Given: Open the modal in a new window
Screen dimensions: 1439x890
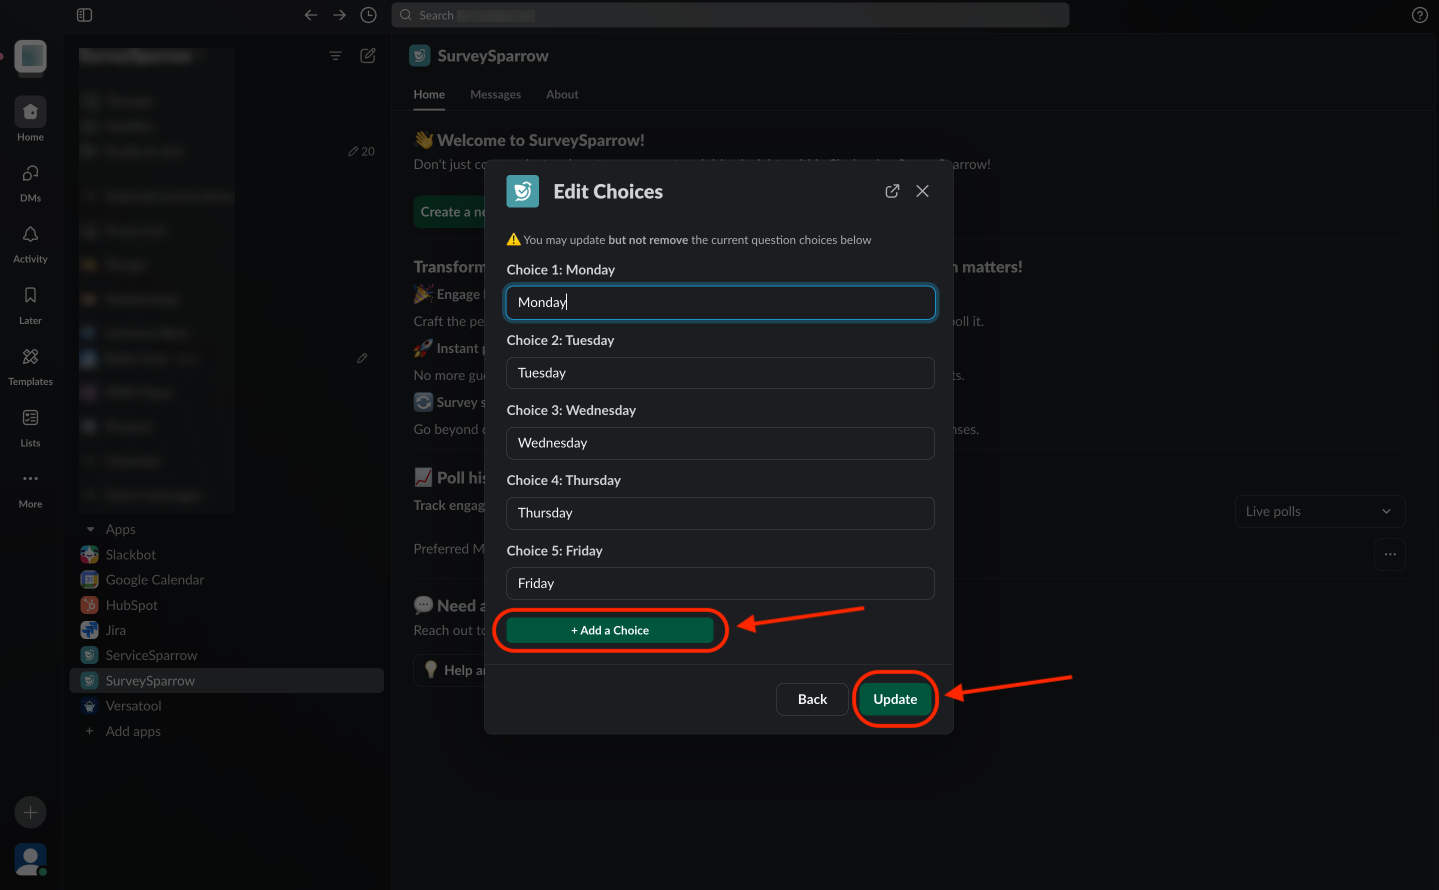Looking at the screenshot, I should tap(892, 191).
